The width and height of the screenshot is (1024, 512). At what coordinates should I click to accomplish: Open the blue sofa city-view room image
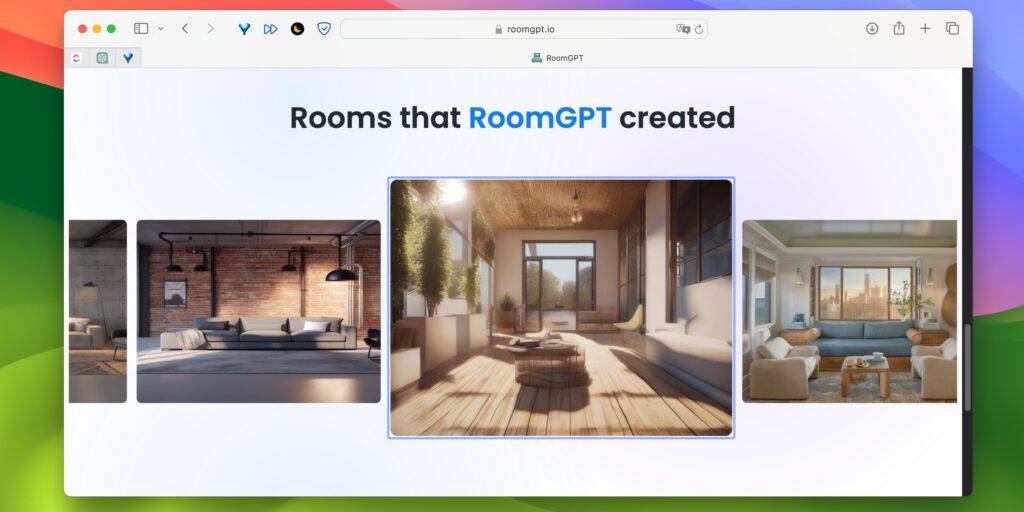click(x=849, y=311)
